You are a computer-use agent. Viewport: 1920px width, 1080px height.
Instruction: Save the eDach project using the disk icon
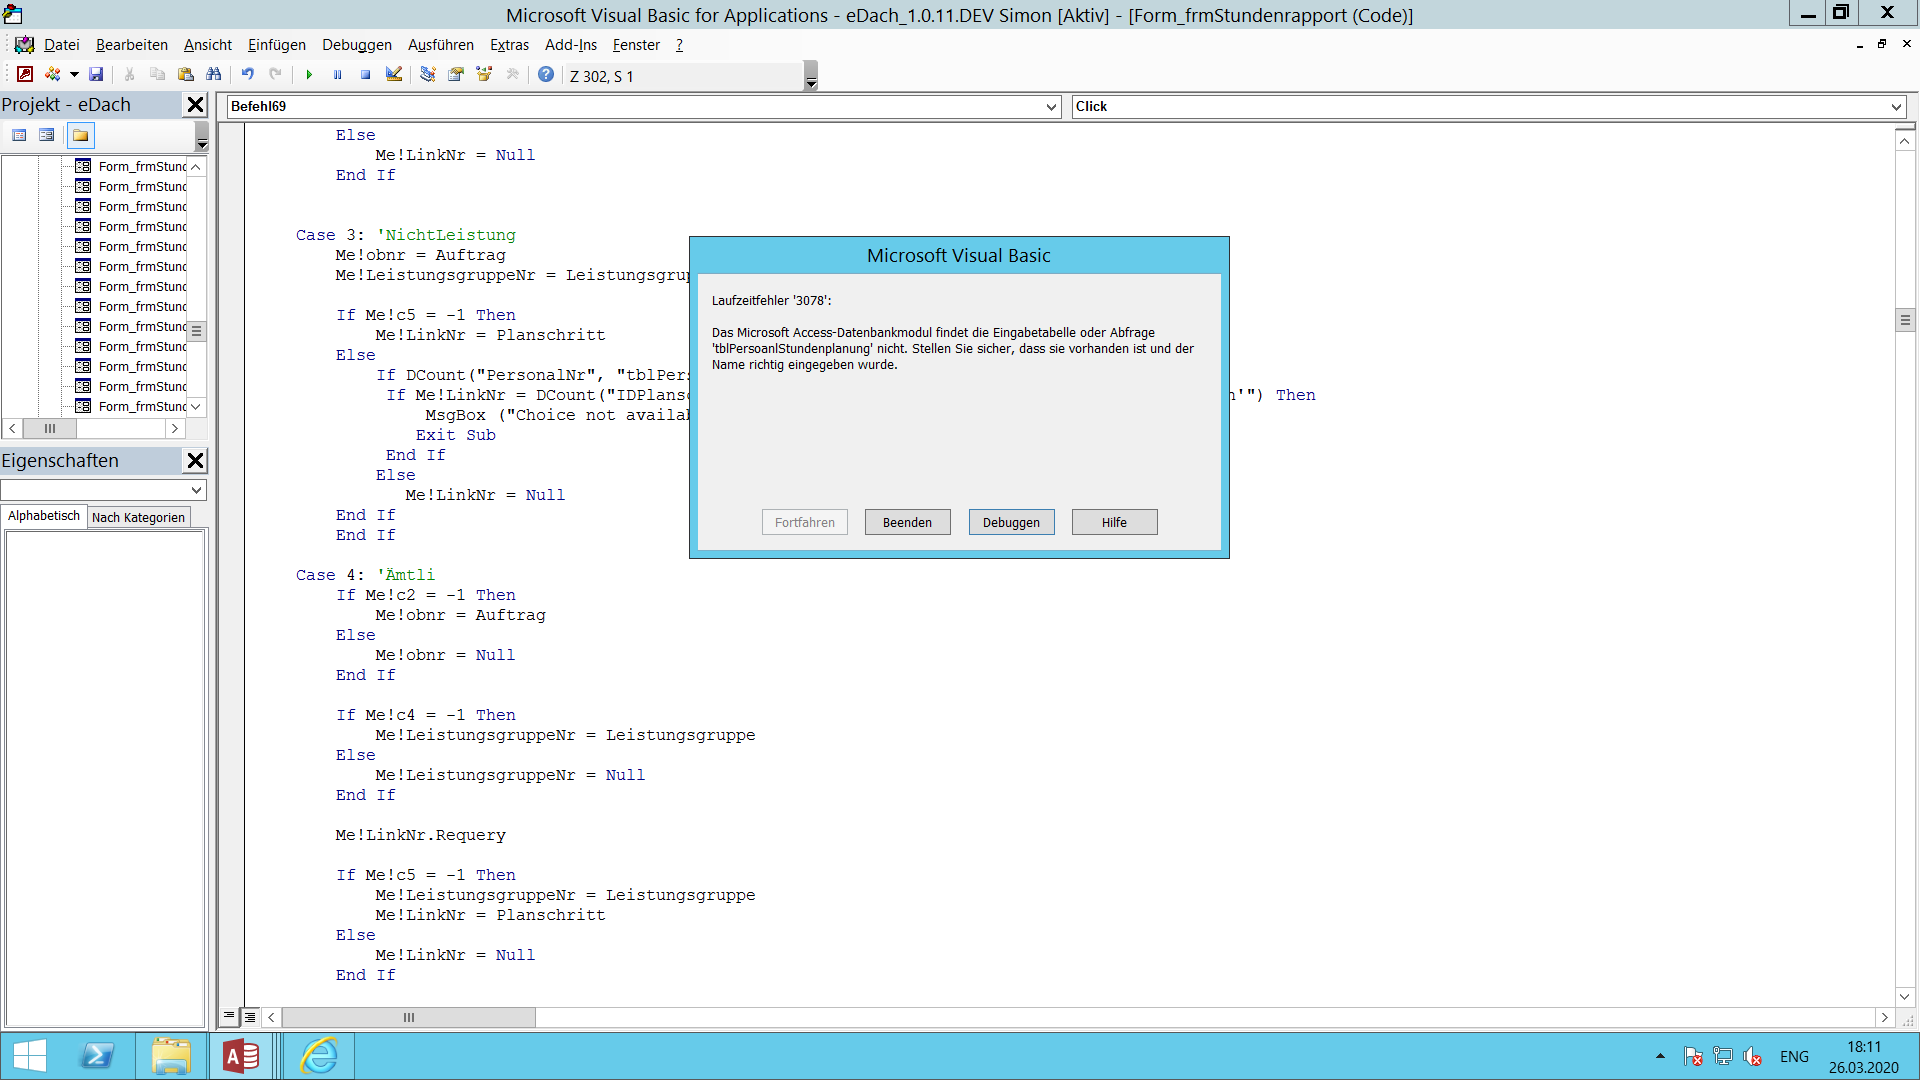(x=96, y=75)
